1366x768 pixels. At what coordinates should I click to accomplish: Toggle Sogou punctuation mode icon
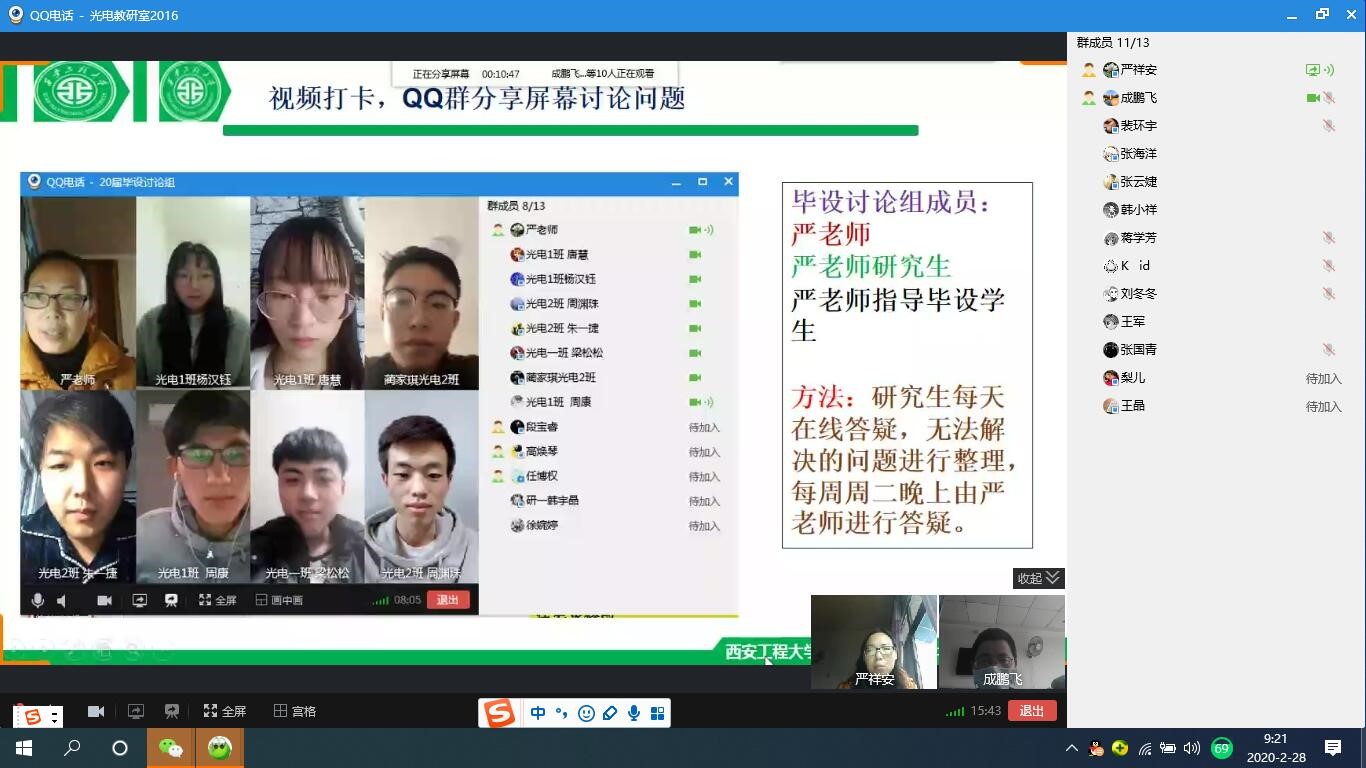pyautogui.click(x=562, y=713)
